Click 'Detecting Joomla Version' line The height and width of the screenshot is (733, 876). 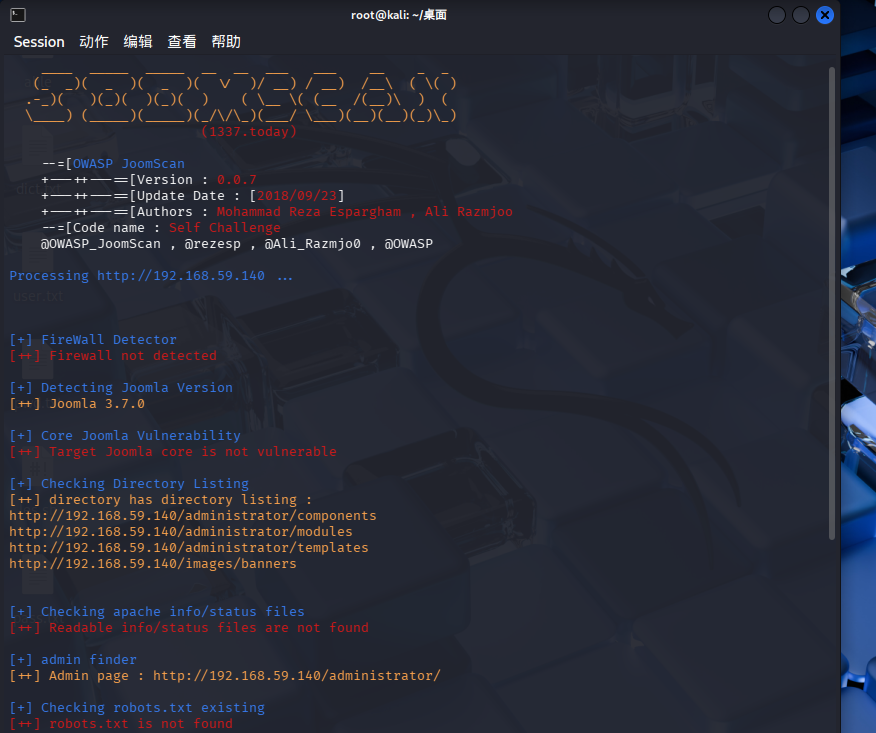(121, 388)
